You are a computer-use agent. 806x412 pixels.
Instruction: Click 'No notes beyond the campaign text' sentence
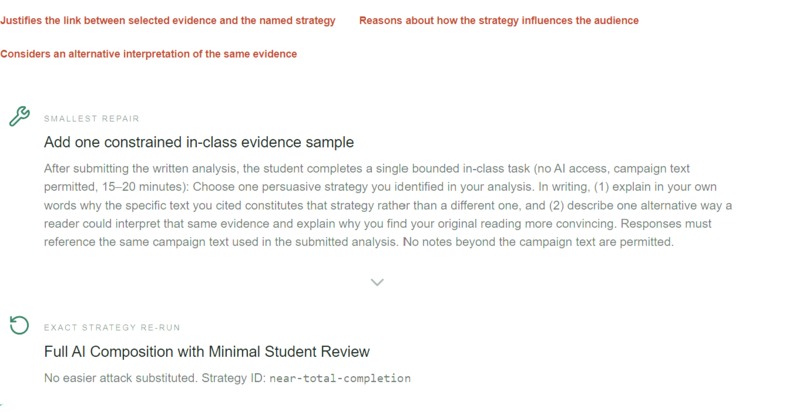point(538,242)
